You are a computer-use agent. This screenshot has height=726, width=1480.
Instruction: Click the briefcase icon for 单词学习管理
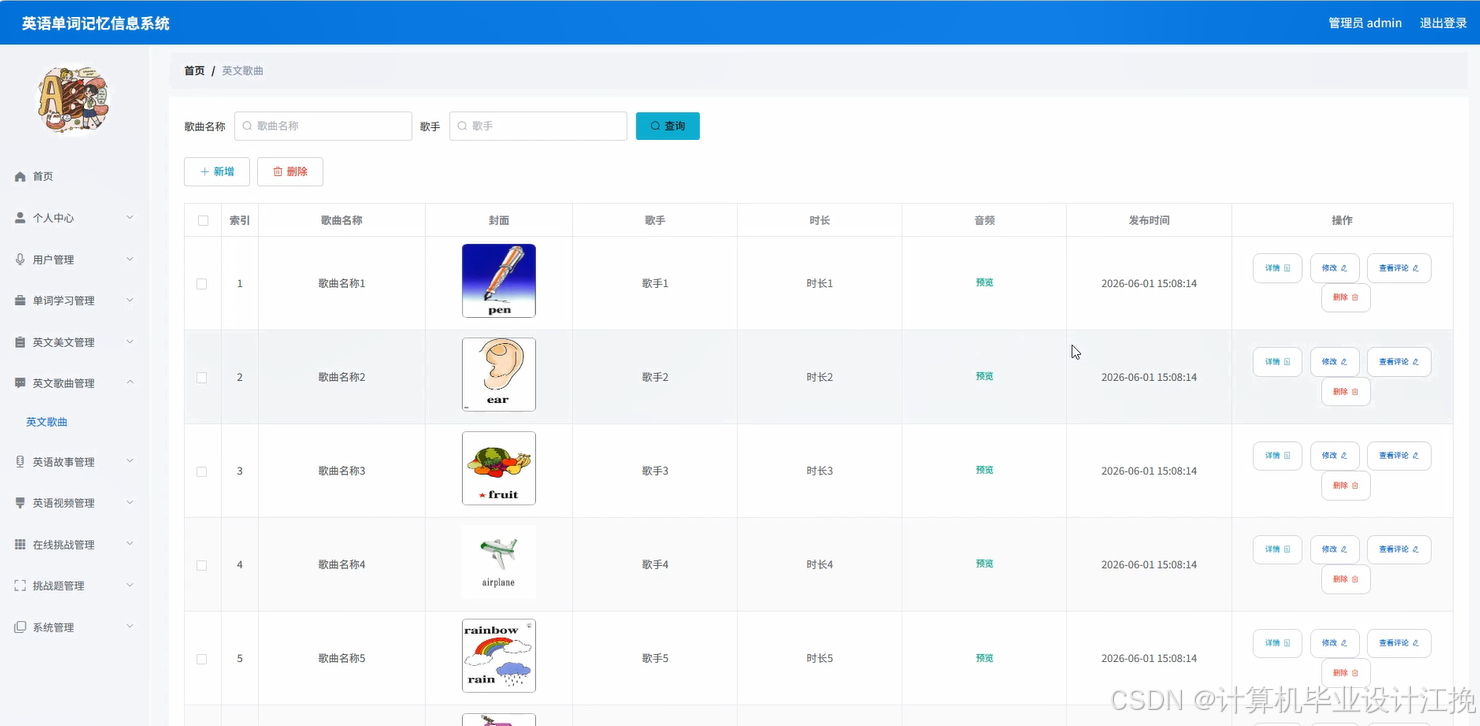(20, 300)
